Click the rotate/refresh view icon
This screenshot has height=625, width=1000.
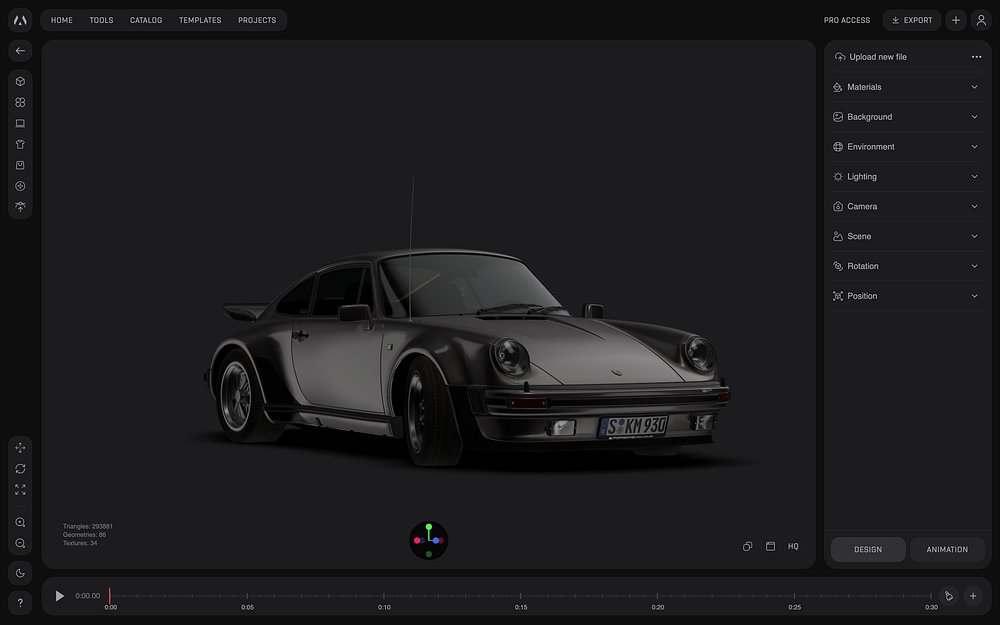(20, 469)
